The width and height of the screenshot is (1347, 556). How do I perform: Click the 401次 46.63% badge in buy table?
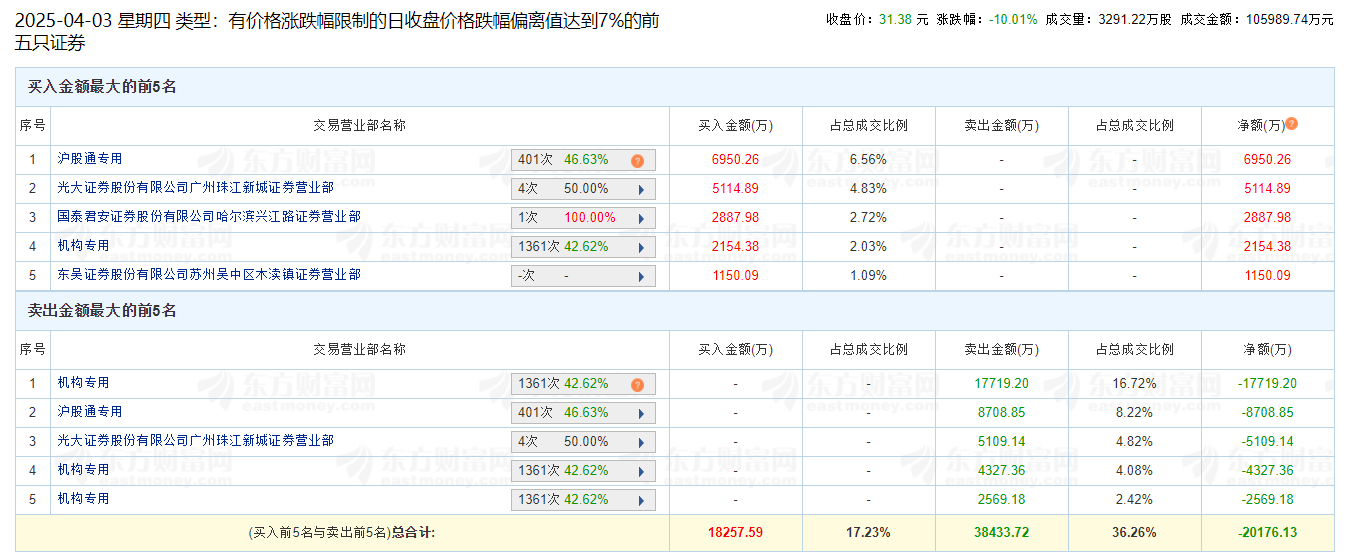click(x=583, y=160)
